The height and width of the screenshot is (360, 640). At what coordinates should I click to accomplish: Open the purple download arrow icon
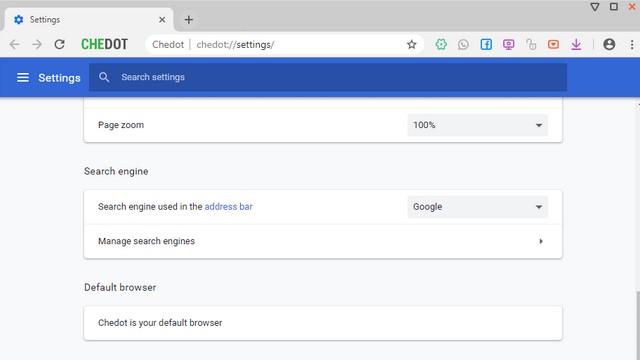pyautogui.click(x=576, y=44)
